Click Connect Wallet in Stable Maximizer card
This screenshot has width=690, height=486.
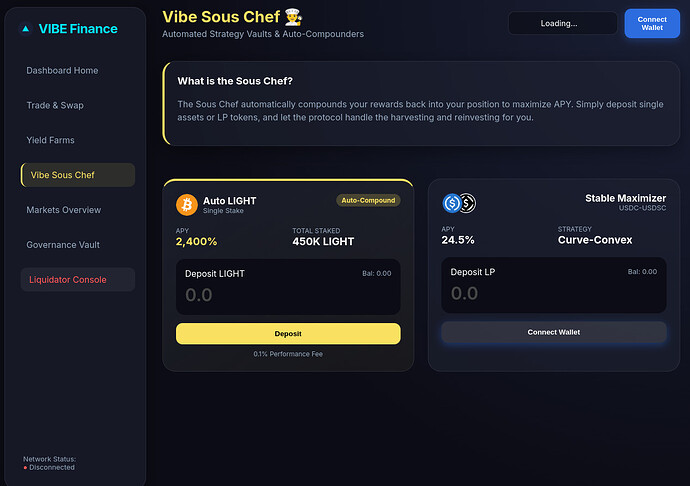tap(553, 332)
